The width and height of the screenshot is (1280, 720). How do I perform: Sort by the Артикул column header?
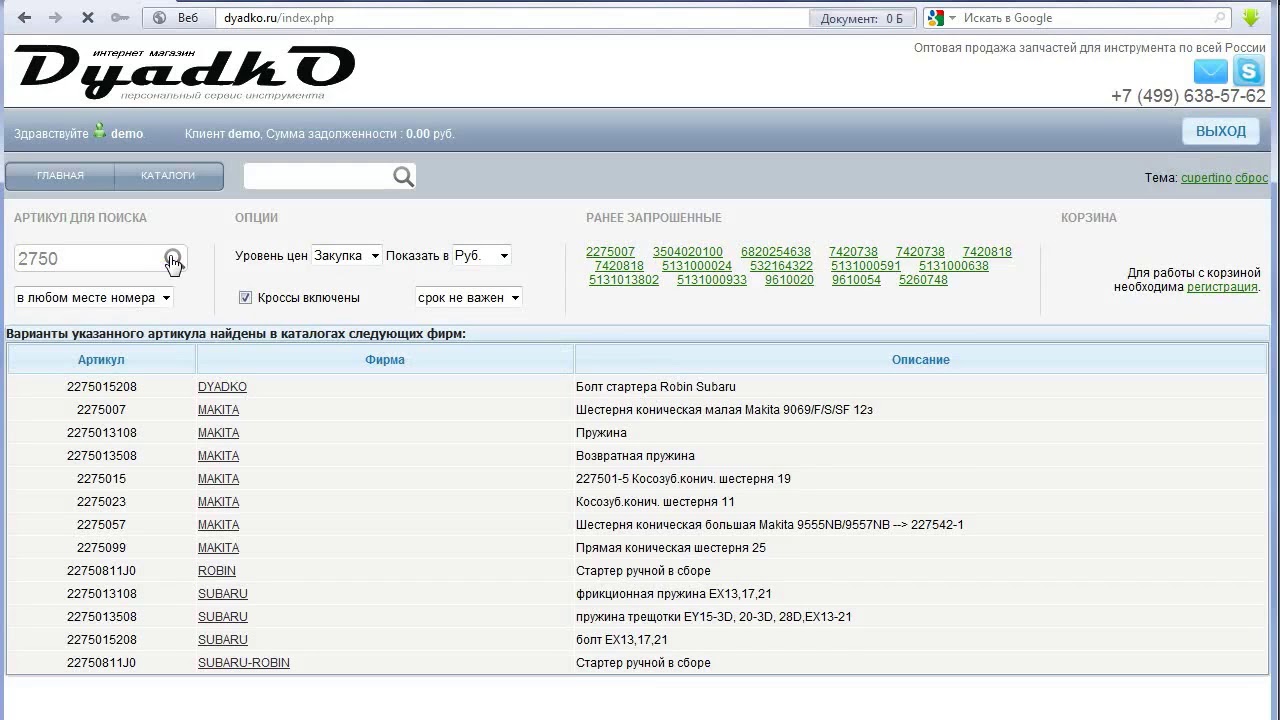click(x=101, y=360)
